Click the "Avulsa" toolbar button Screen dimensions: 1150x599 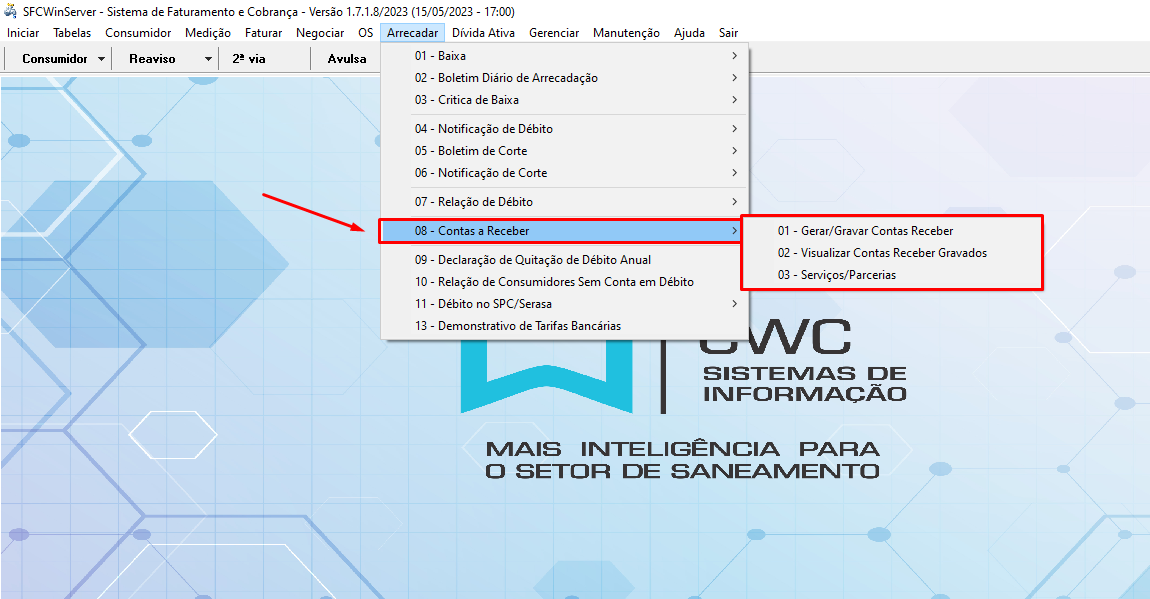tap(346, 58)
